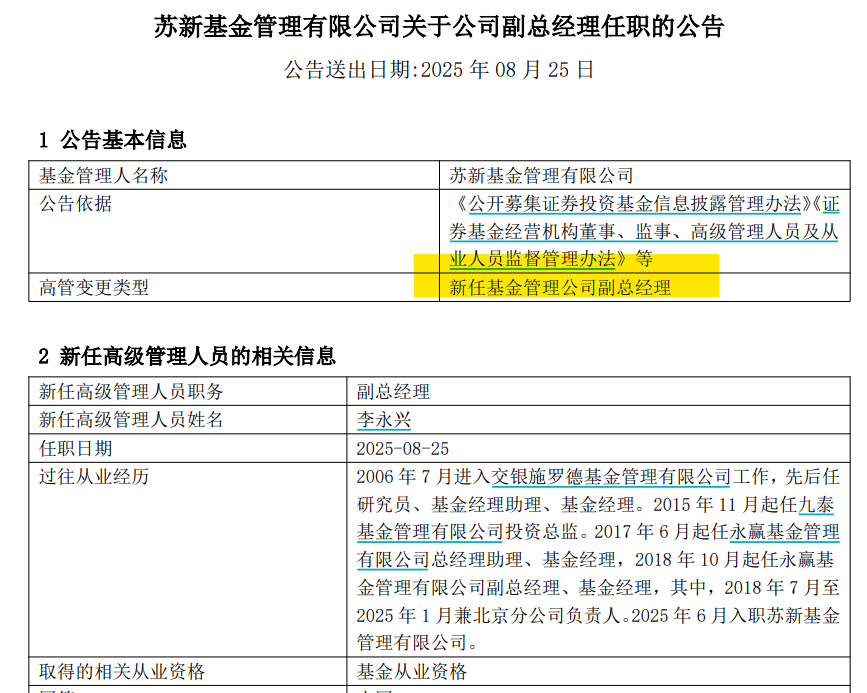
Task: Open the 李永兴 name link
Action: tap(384, 420)
